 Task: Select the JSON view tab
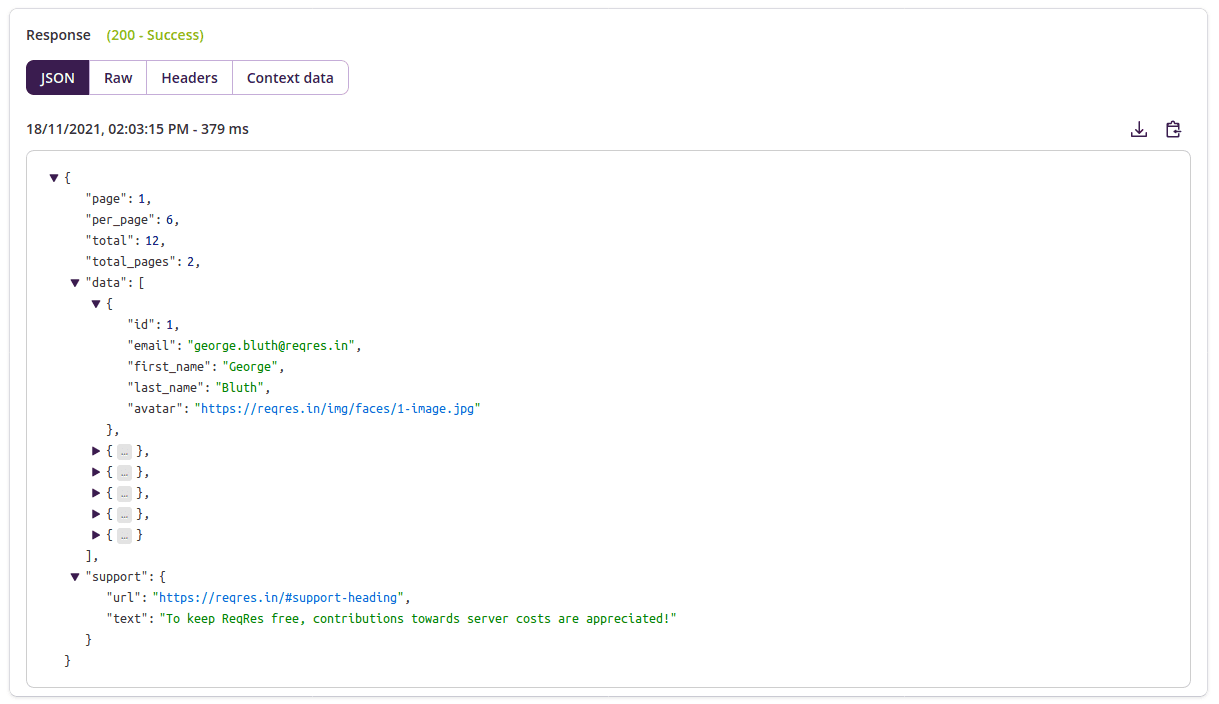click(57, 77)
